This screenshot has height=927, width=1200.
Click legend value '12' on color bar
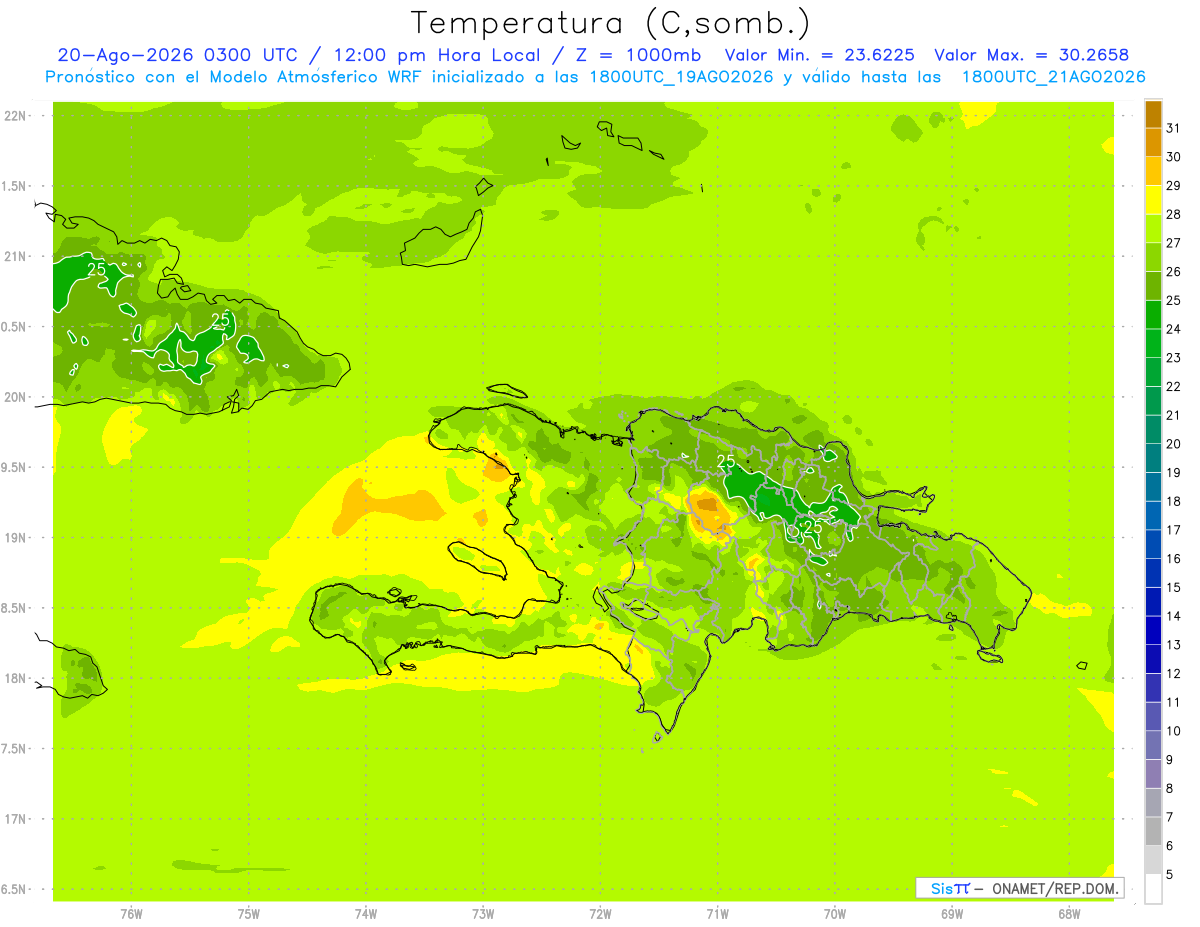click(1174, 673)
